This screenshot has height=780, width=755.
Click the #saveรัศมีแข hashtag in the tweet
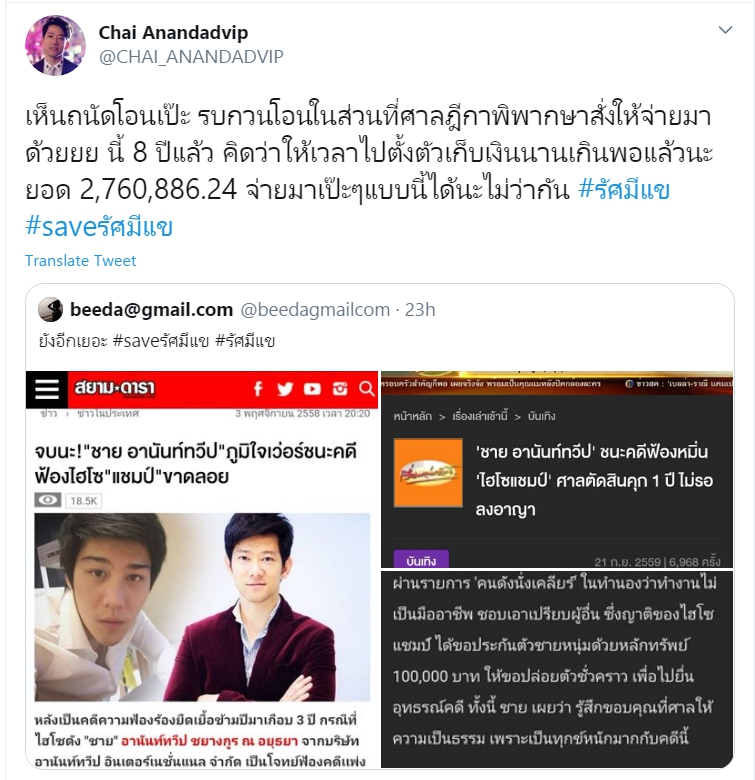99,227
